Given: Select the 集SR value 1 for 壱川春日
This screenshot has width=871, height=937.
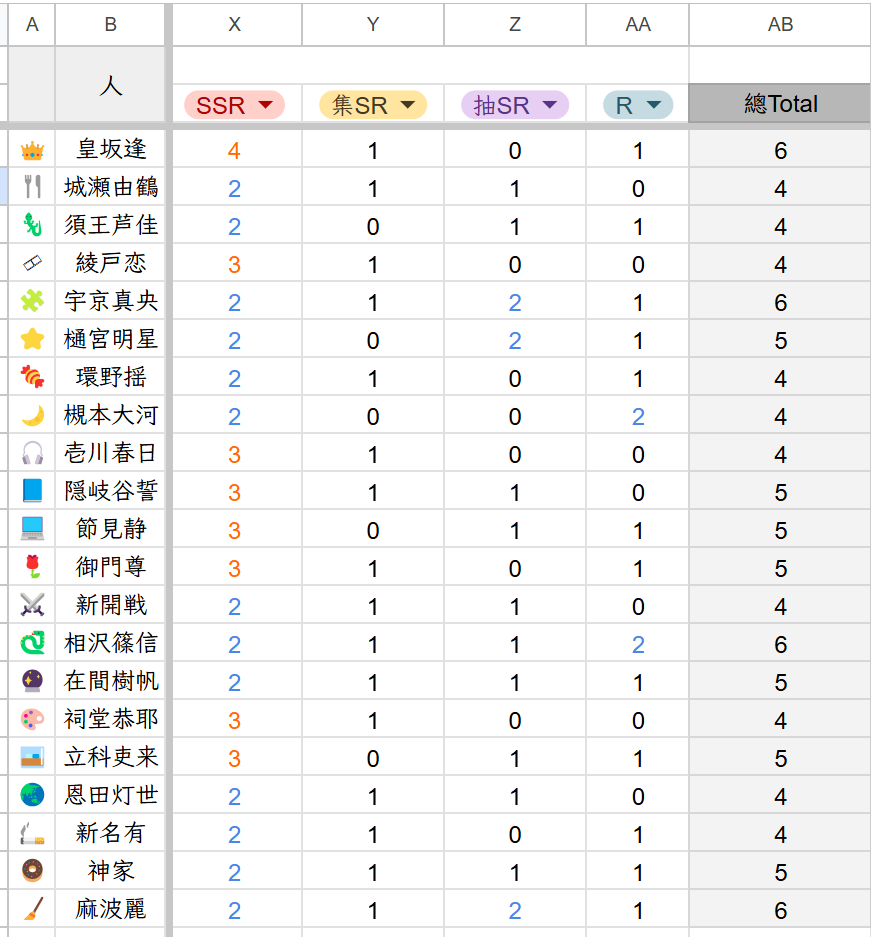Looking at the screenshot, I should click(373, 455).
